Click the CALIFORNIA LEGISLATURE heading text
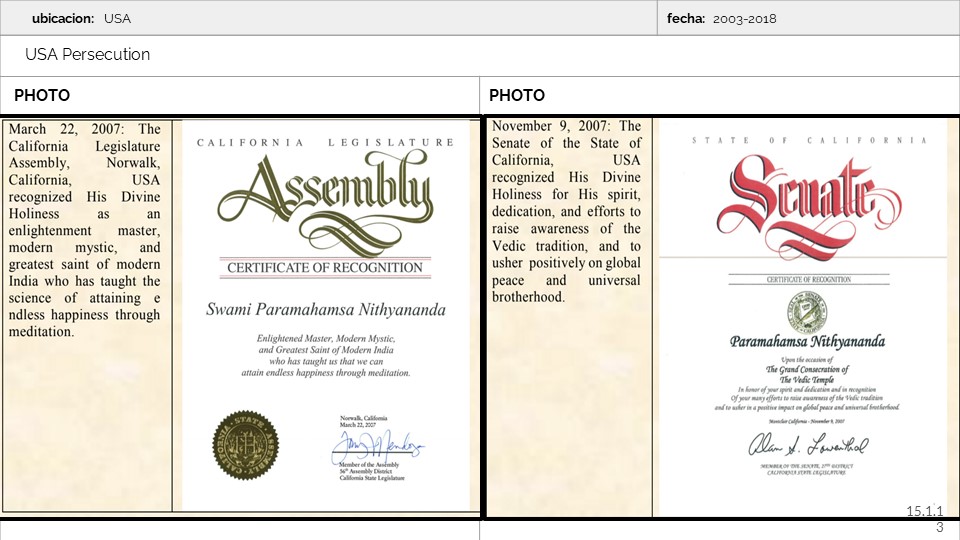This screenshot has height=540, width=960. (325, 143)
